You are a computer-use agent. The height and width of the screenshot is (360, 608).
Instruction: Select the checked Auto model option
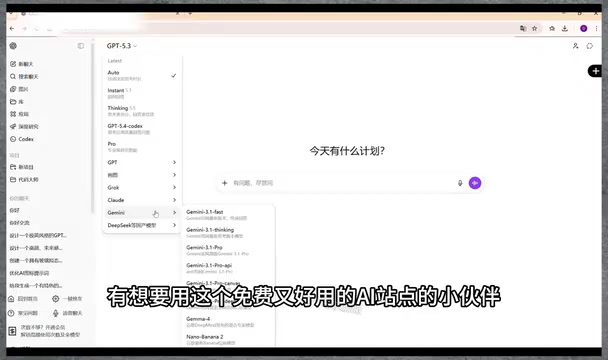pyautogui.click(x=142, y=75)
